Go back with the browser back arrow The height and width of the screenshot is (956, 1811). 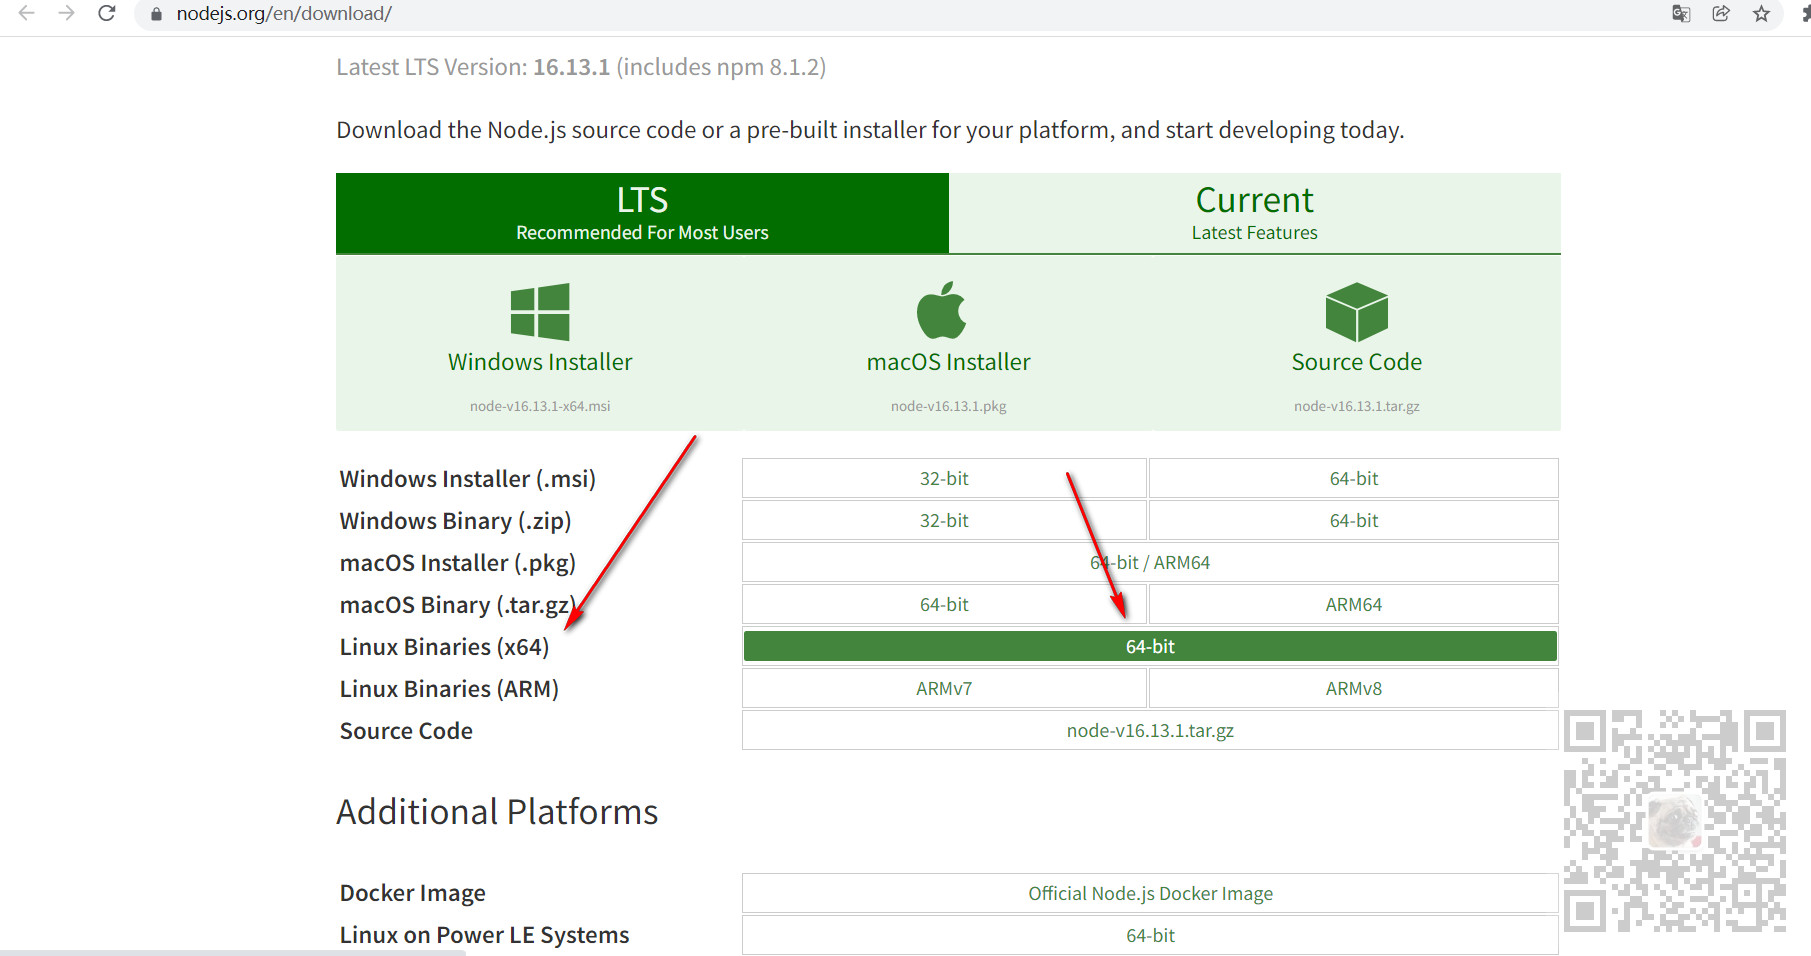27,13
